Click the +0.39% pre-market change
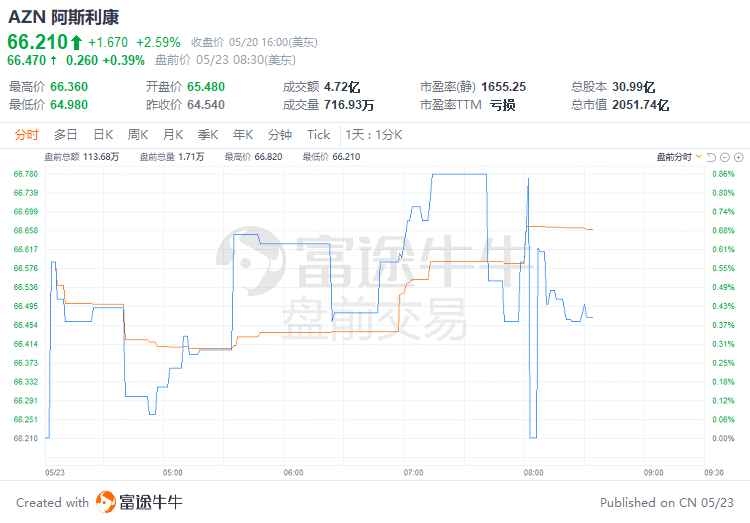This screenshot has height=523, width=750. [x=123, y=60]
